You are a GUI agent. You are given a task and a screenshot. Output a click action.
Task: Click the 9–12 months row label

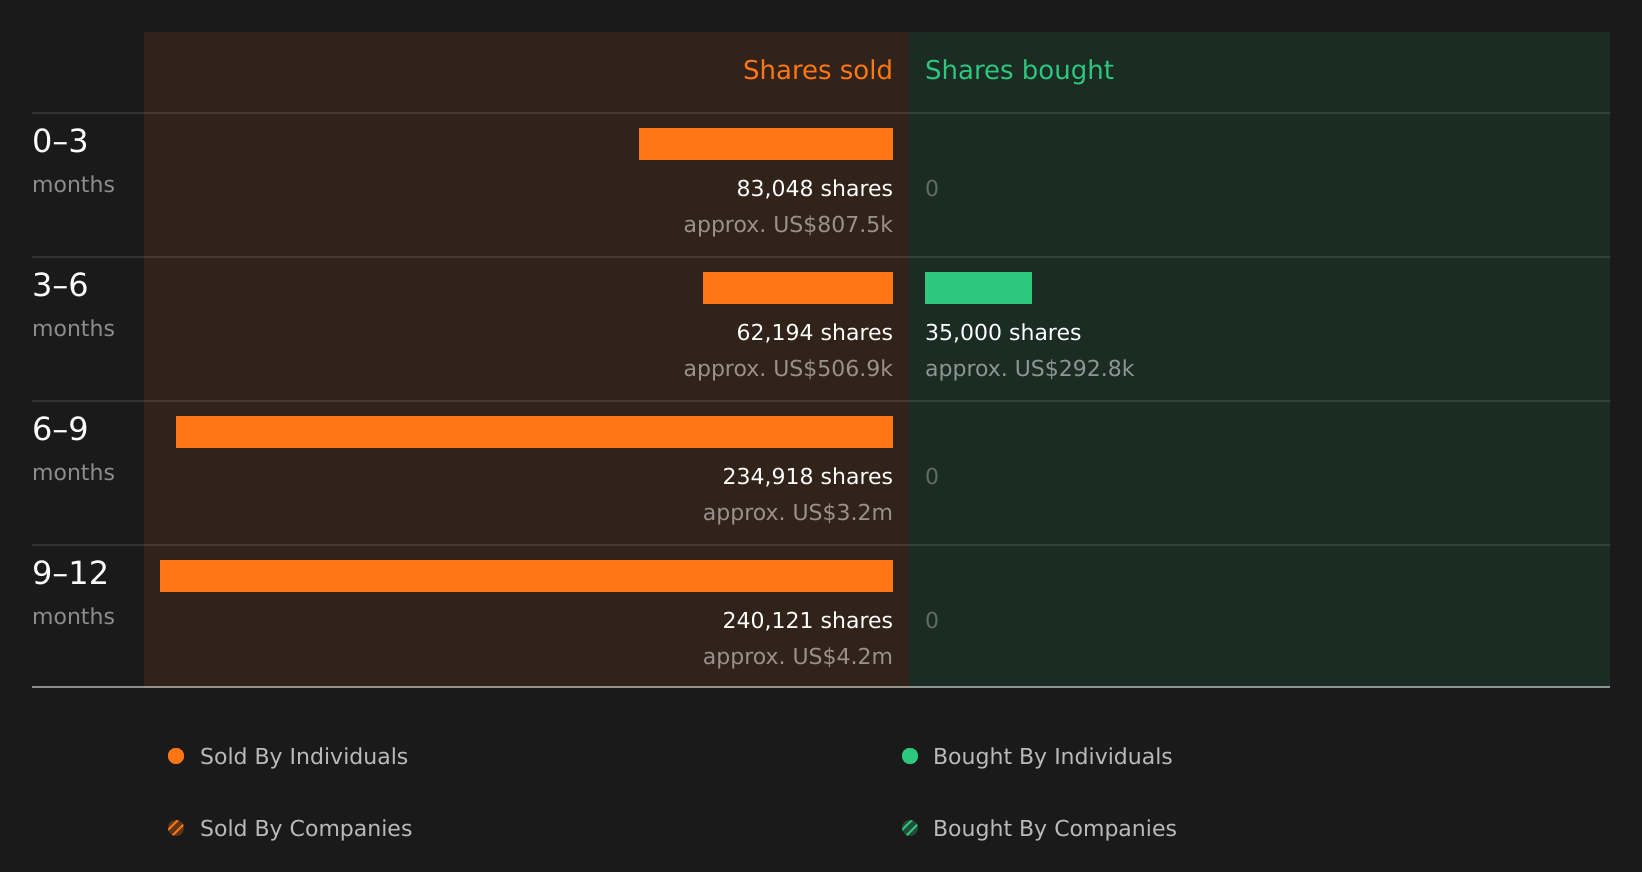pos(73,593)
